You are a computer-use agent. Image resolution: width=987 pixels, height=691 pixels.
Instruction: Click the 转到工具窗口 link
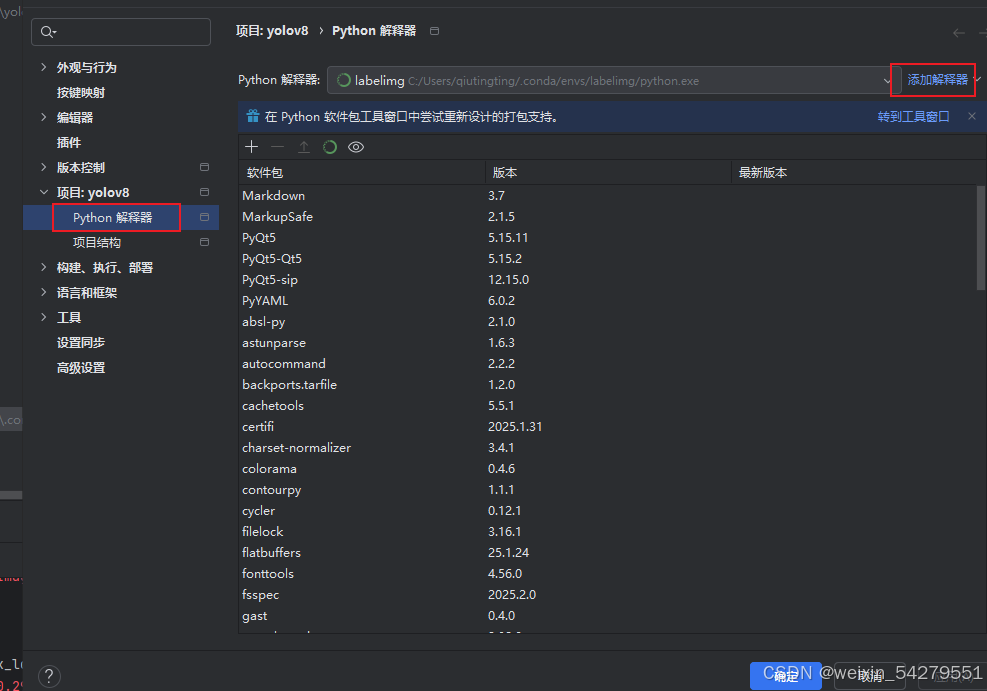point(913,116)
